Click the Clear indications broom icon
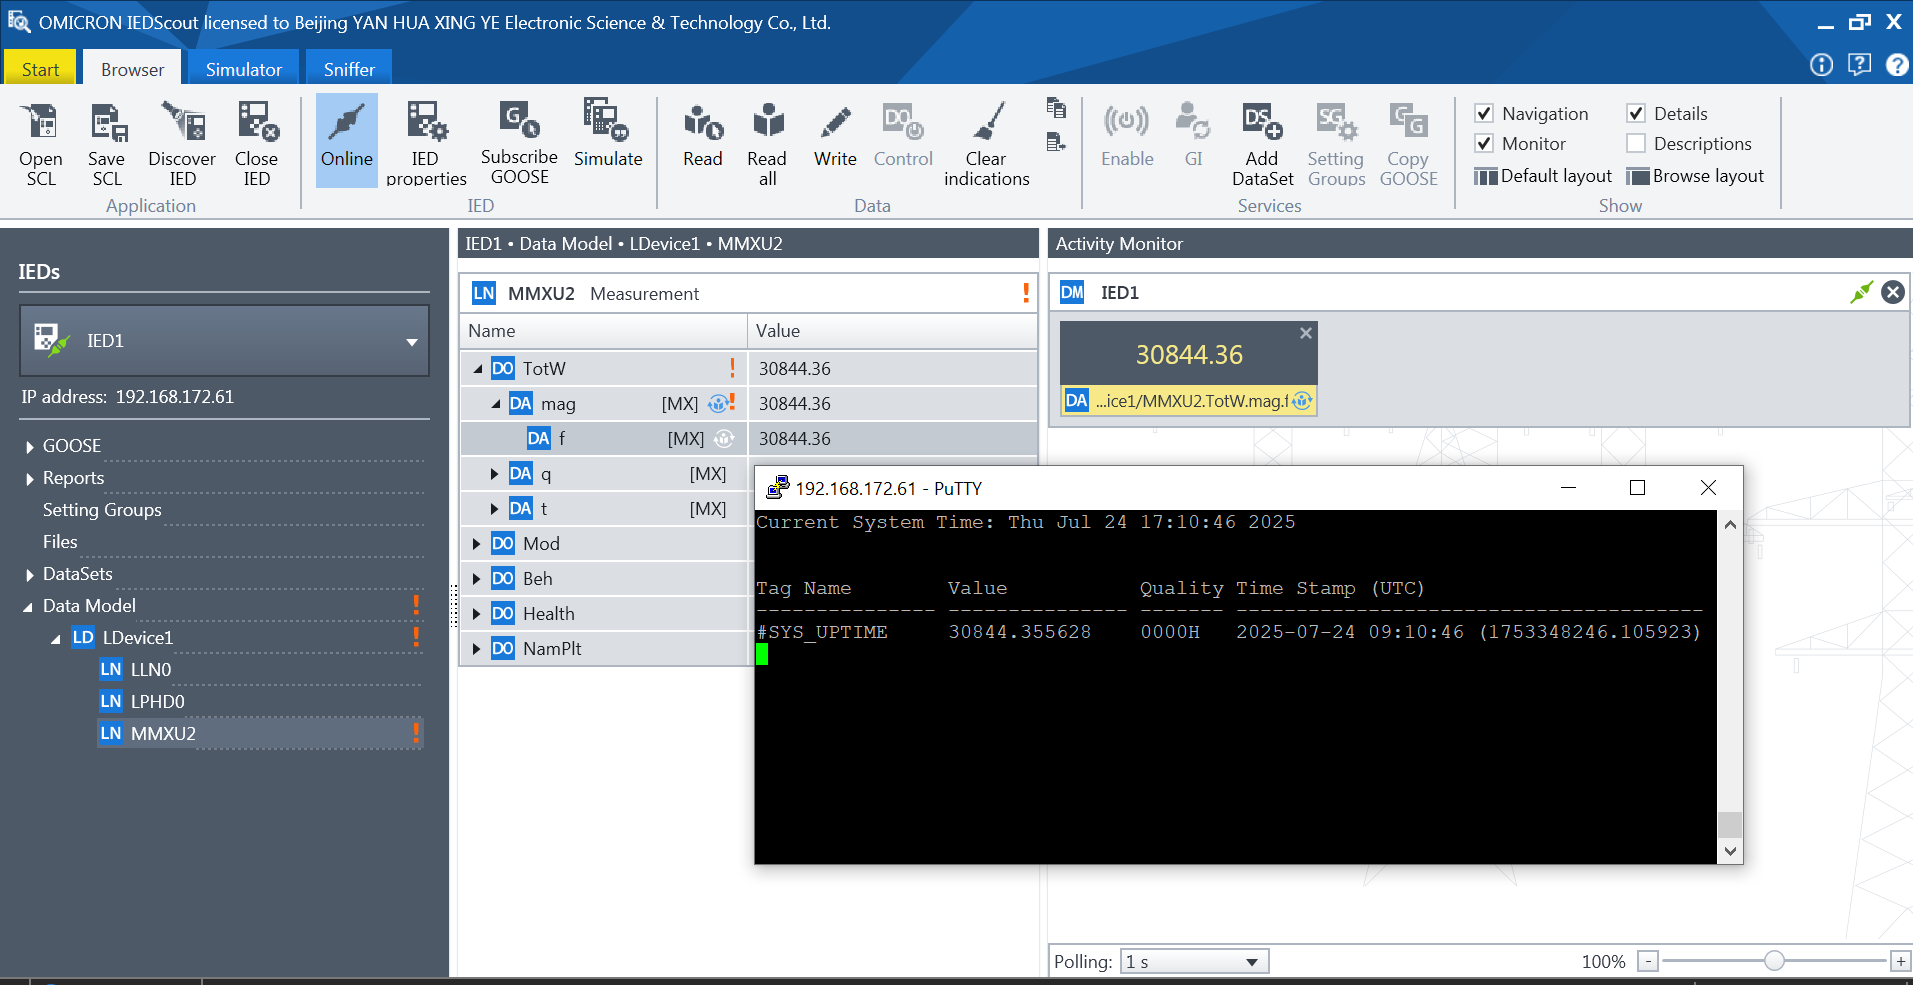The image size is (1913, 985). click(987, 123)
